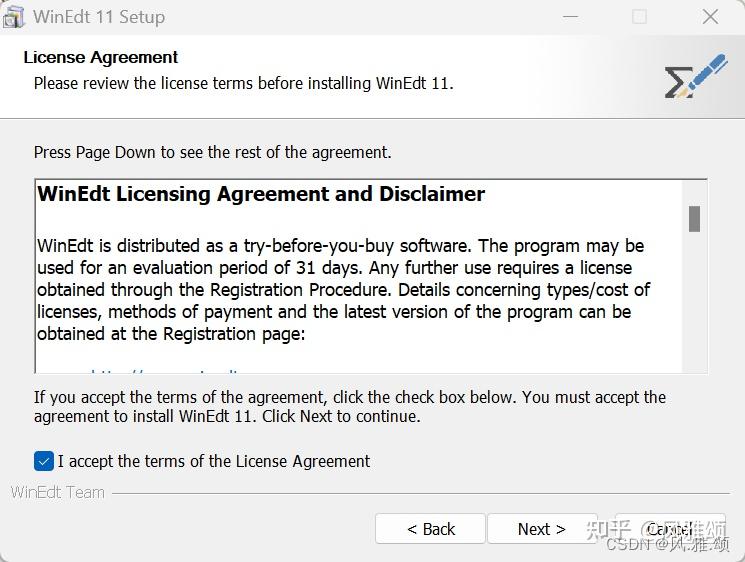The width and height of the screenshot is (745, 562).
Task: Uncheck the accept license terms checkbox
Action: pos(44,461)
